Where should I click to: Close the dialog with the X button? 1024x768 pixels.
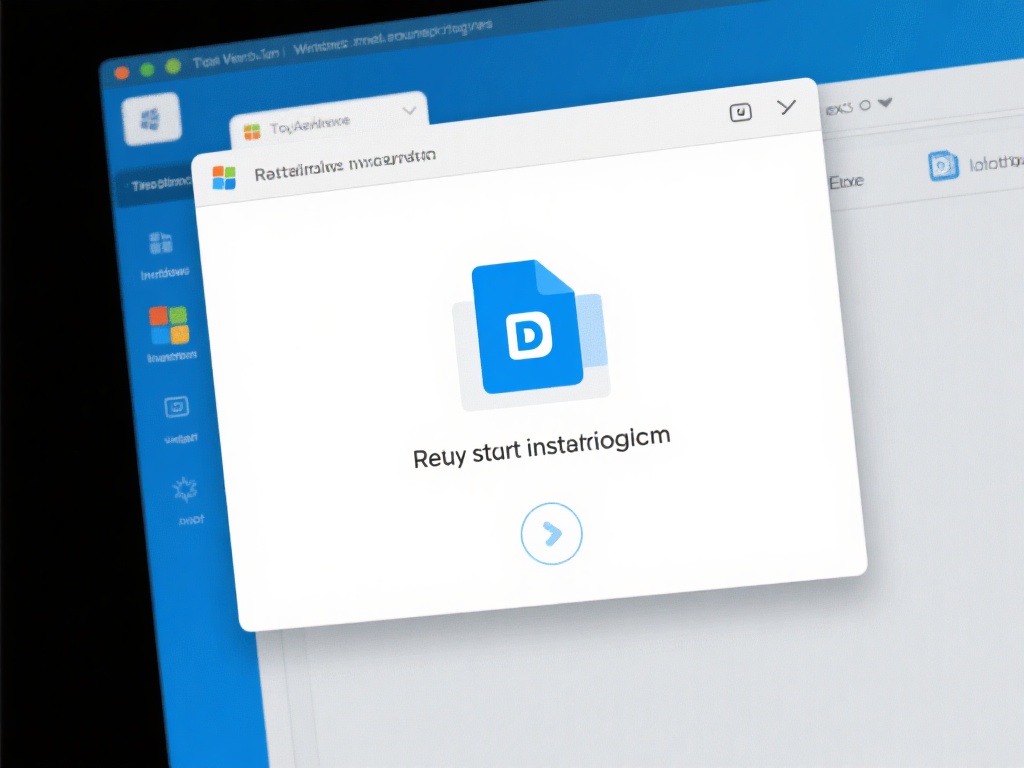[787, 108]
